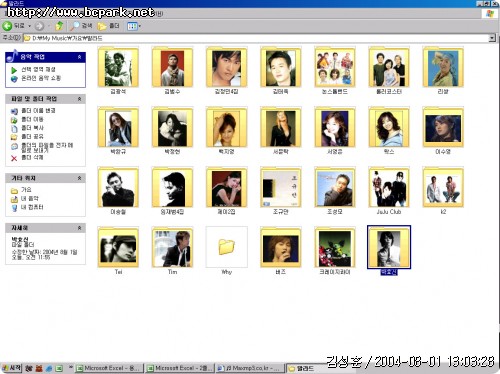Select the 조성모 folder
Screen dimensions: 500x374
click(335, 191)
